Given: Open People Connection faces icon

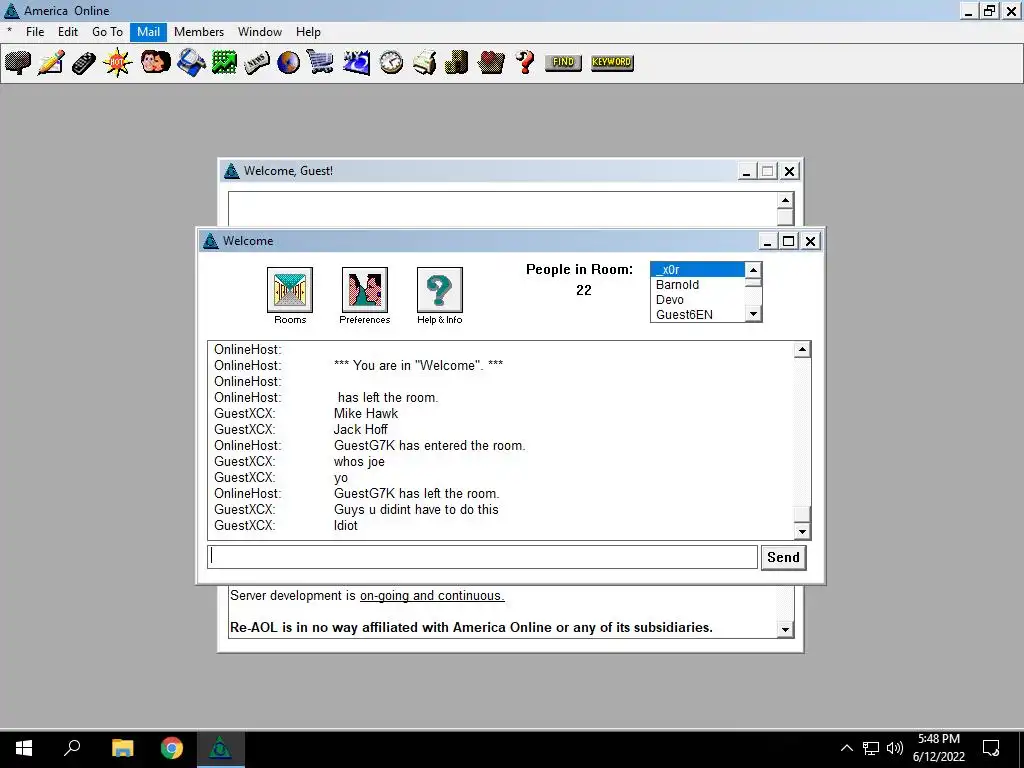Looking at the screenshot, I should coord(155,63).
